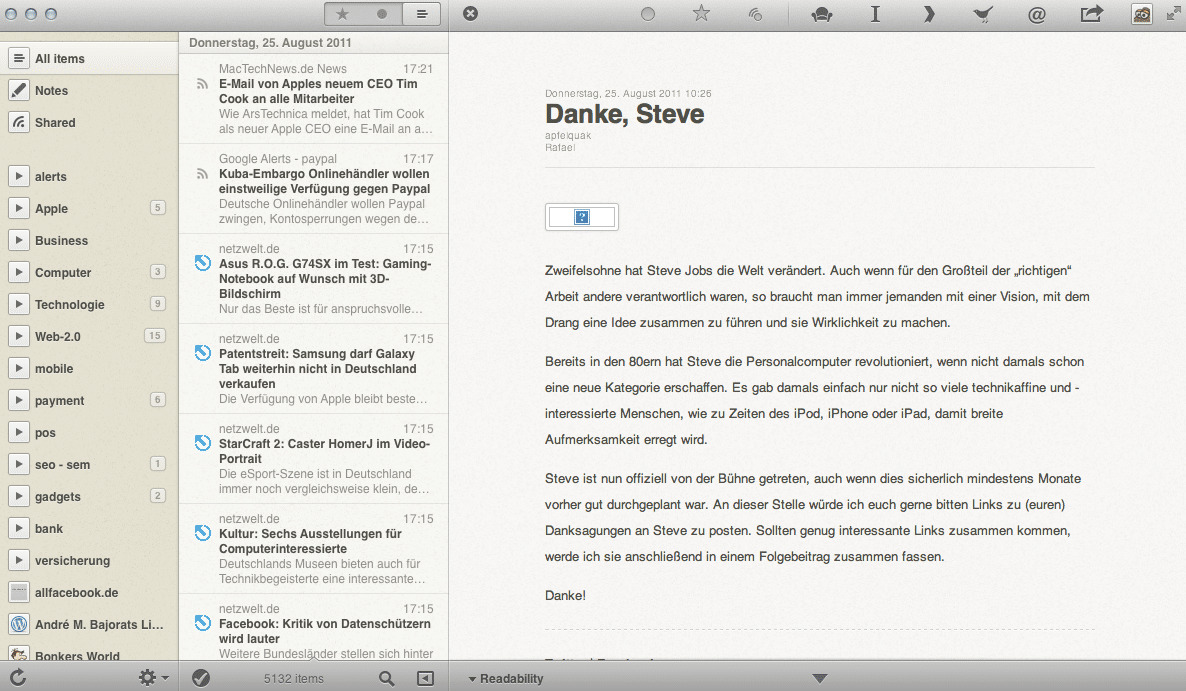Select the Business folder label
Image resolution: width=1186 pixels, height=691 pixels.
pos(61,240)
